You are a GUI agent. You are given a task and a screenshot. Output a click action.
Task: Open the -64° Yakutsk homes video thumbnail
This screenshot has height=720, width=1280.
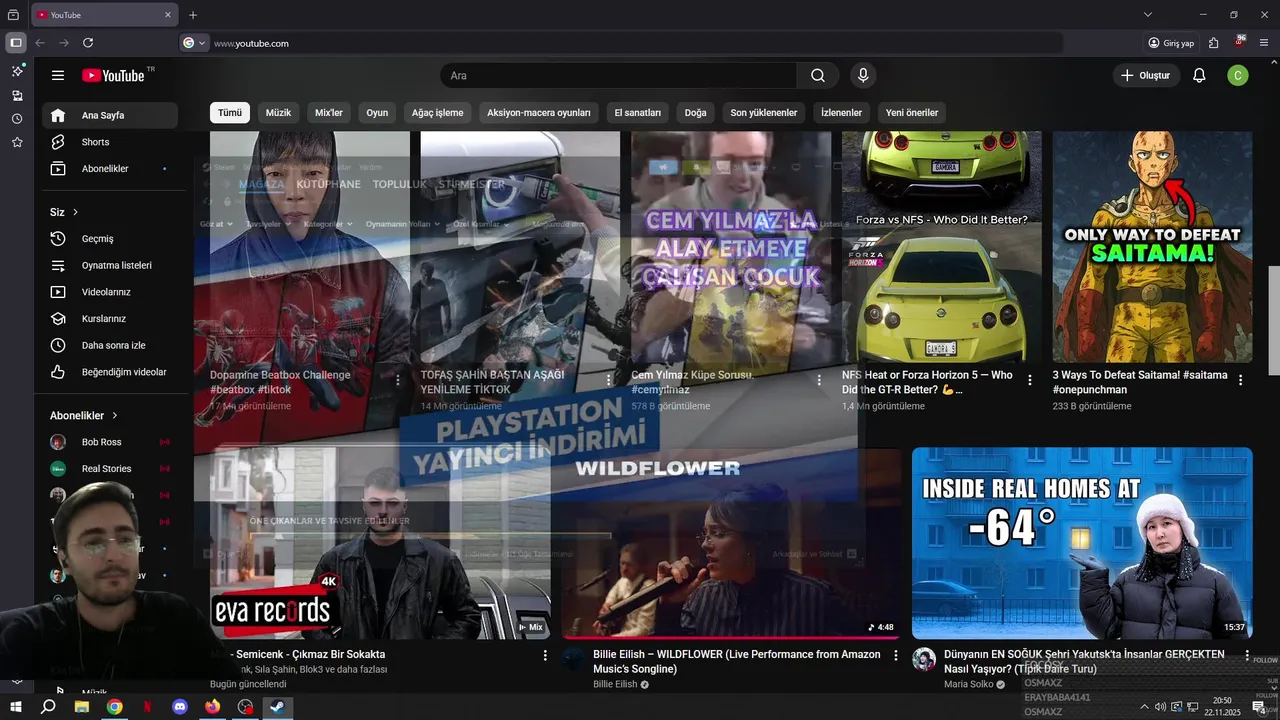pyautogui.click(x=1082, y=543)
